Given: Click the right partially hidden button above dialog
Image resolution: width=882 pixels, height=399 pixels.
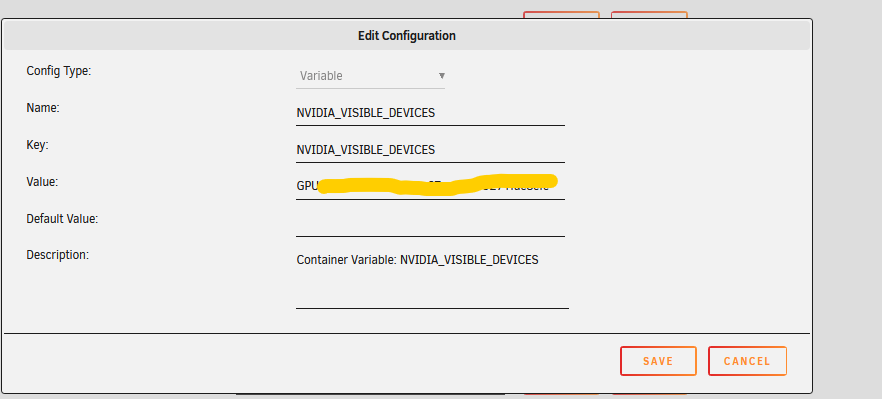Looking at the screenshot, I should coord(649,15).
